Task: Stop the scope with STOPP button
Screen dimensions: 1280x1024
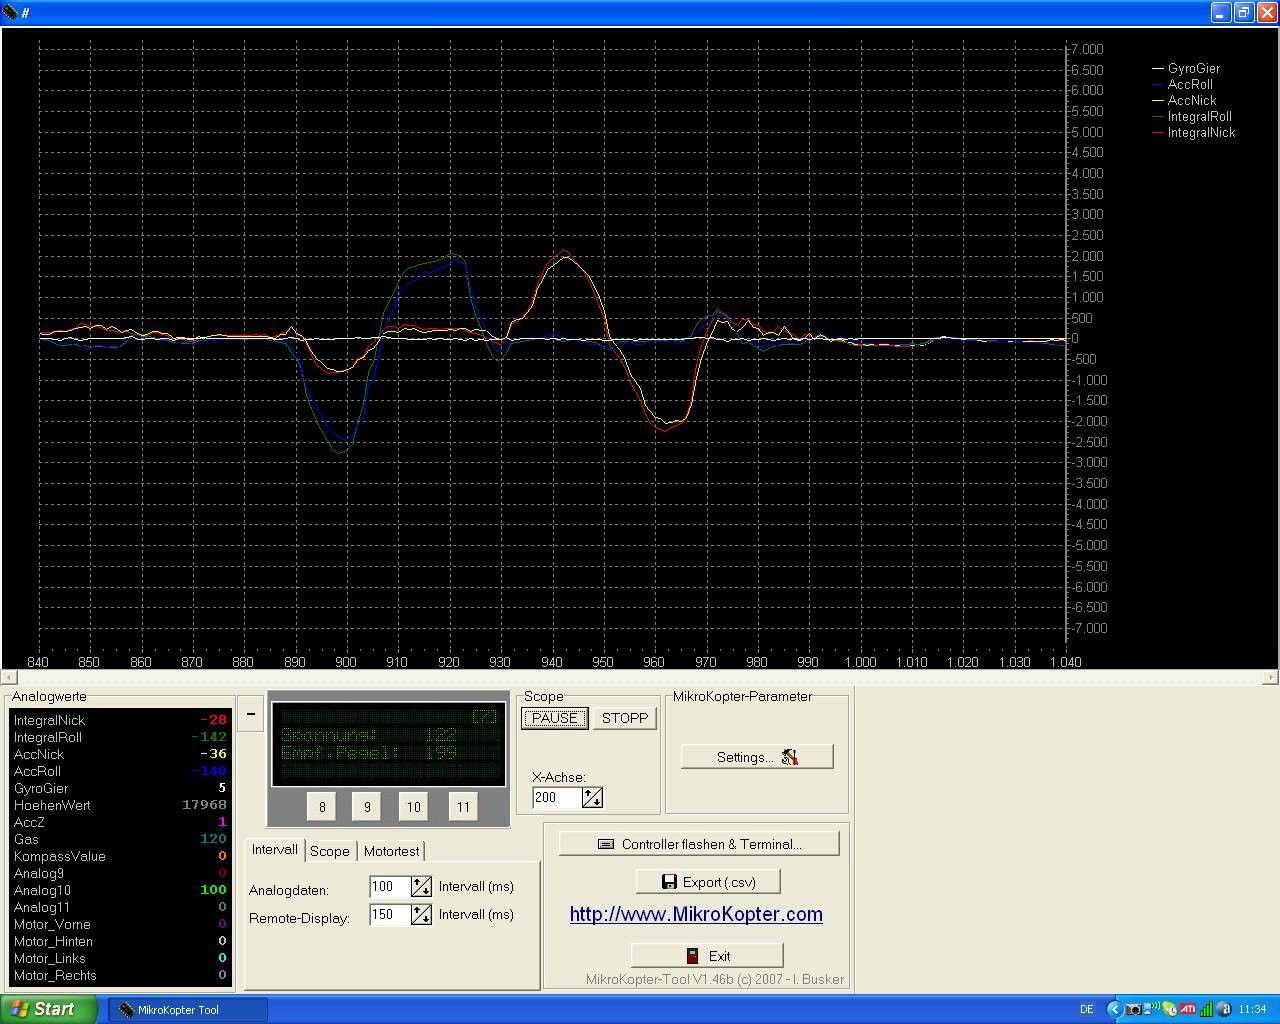Action: 625,718
